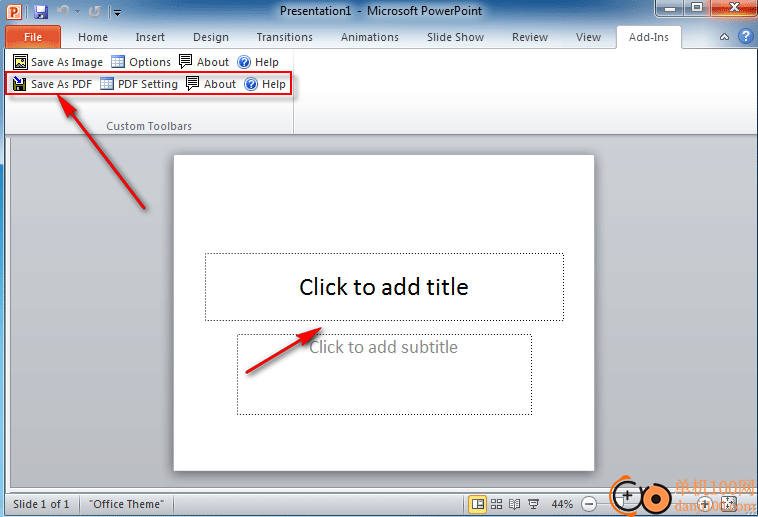Image resolution: width=758 pixels, height=517 pixels.
Task: Click the Save As PDF button
Action: 52,84
